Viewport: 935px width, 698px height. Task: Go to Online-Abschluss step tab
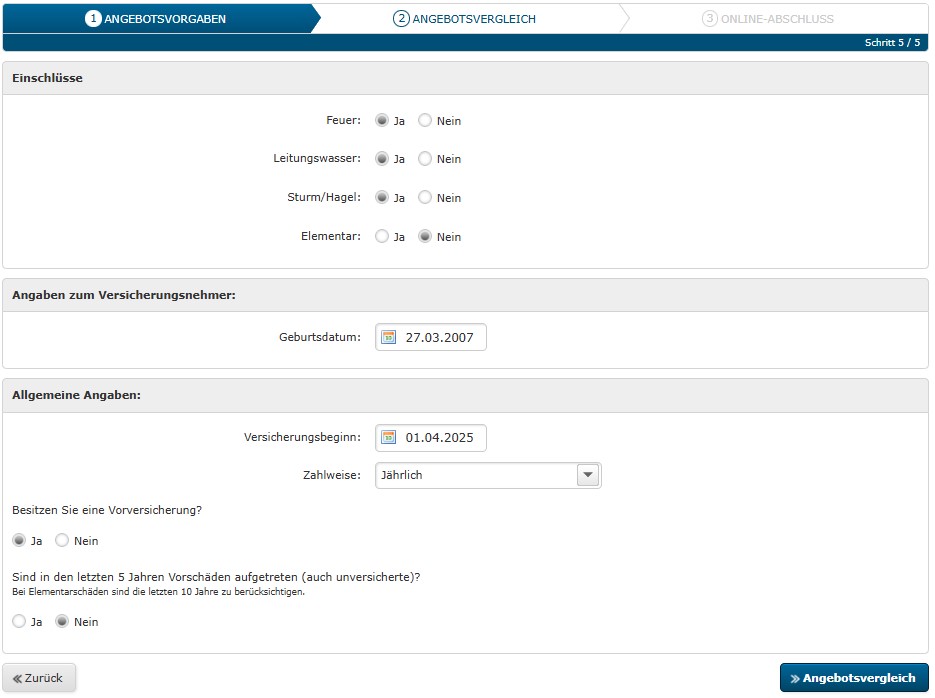(769, 18)
